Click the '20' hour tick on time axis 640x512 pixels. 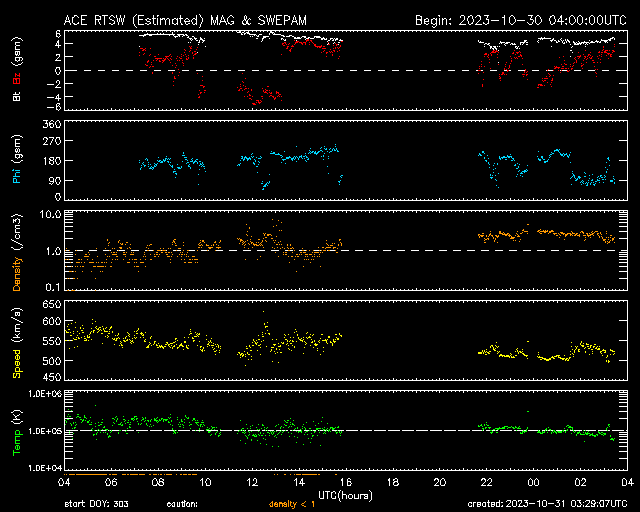(440, 482)
